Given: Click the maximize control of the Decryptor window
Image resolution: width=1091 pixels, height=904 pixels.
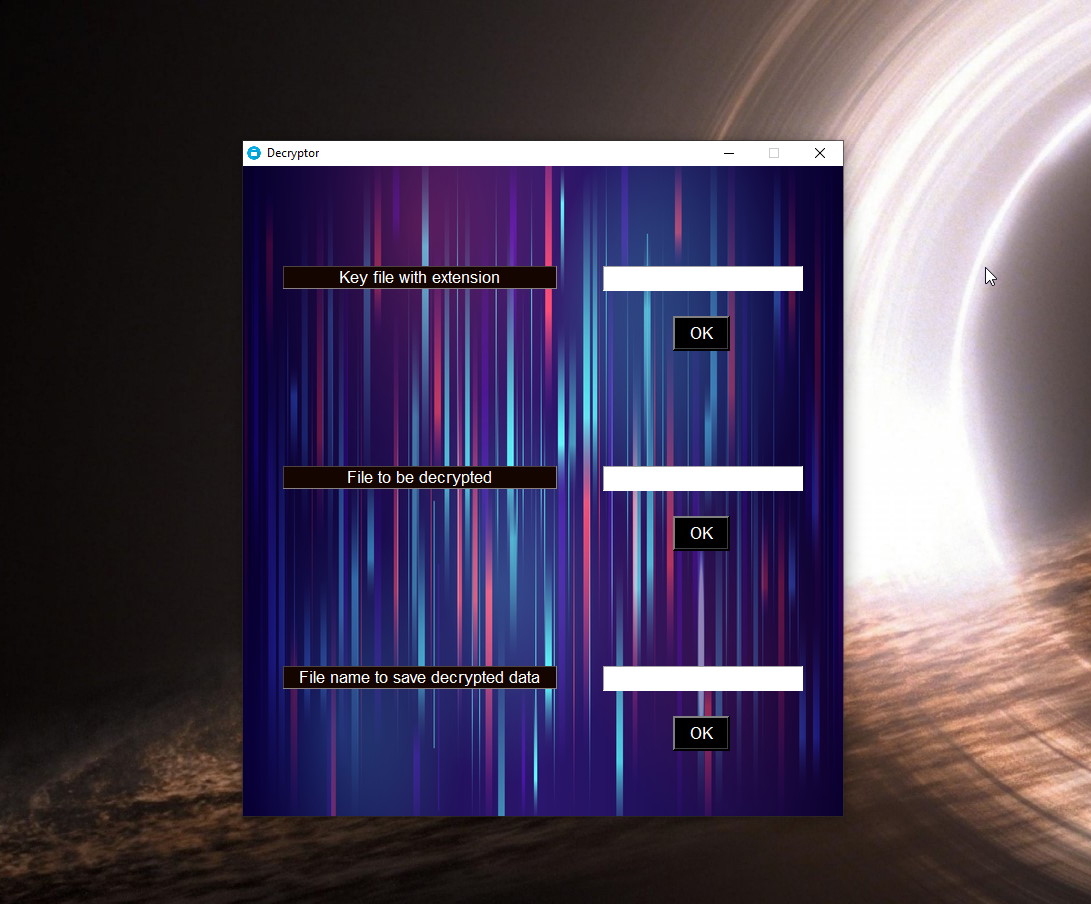Looking at the screenshot, I should coord(774,153).
